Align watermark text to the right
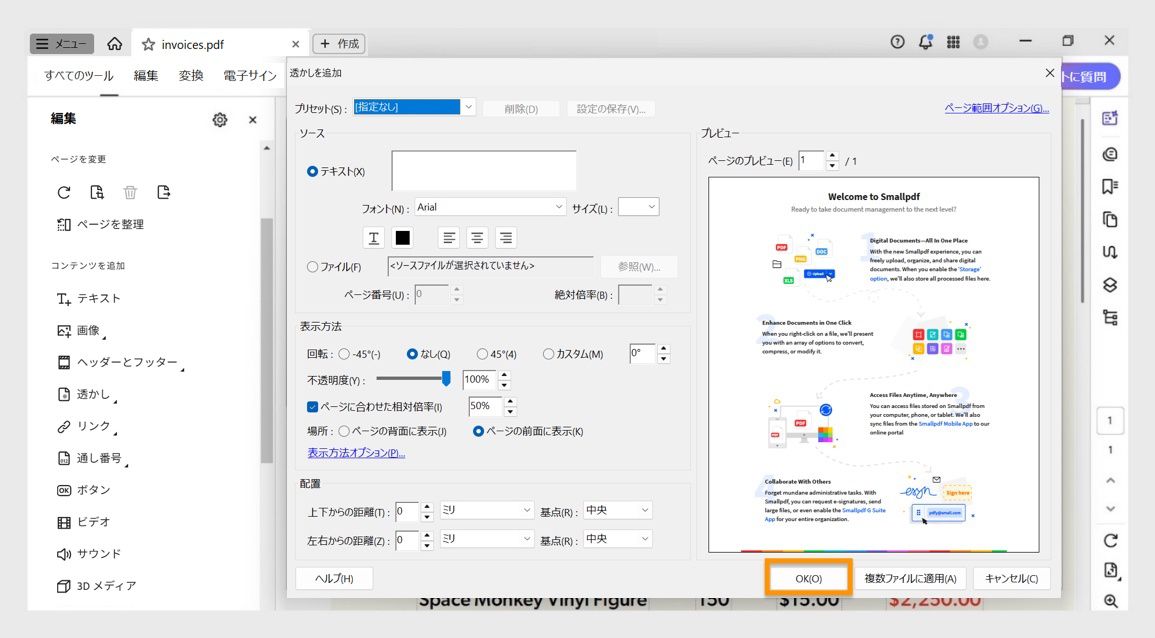Screen dimensions: 1155x638 pos(506,237)
